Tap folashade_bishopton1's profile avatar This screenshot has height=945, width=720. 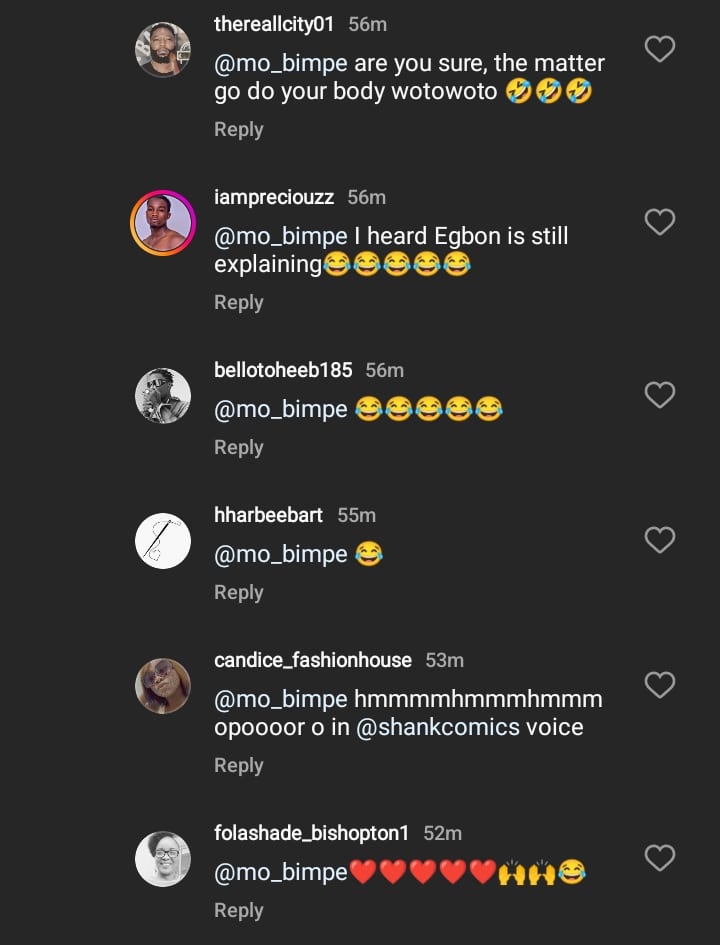click(x=163, y=858)
